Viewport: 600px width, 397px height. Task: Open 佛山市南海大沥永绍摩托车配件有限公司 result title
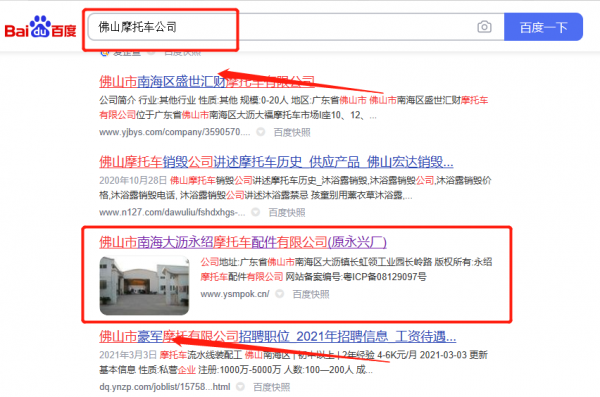pos(243,242)
